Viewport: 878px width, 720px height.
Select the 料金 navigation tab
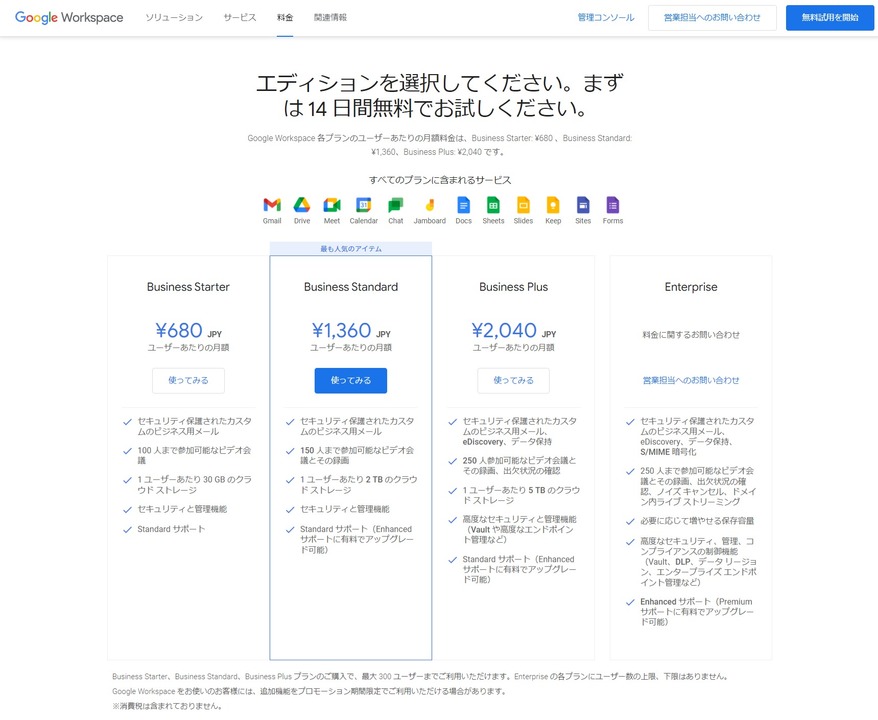click(284, 17)
